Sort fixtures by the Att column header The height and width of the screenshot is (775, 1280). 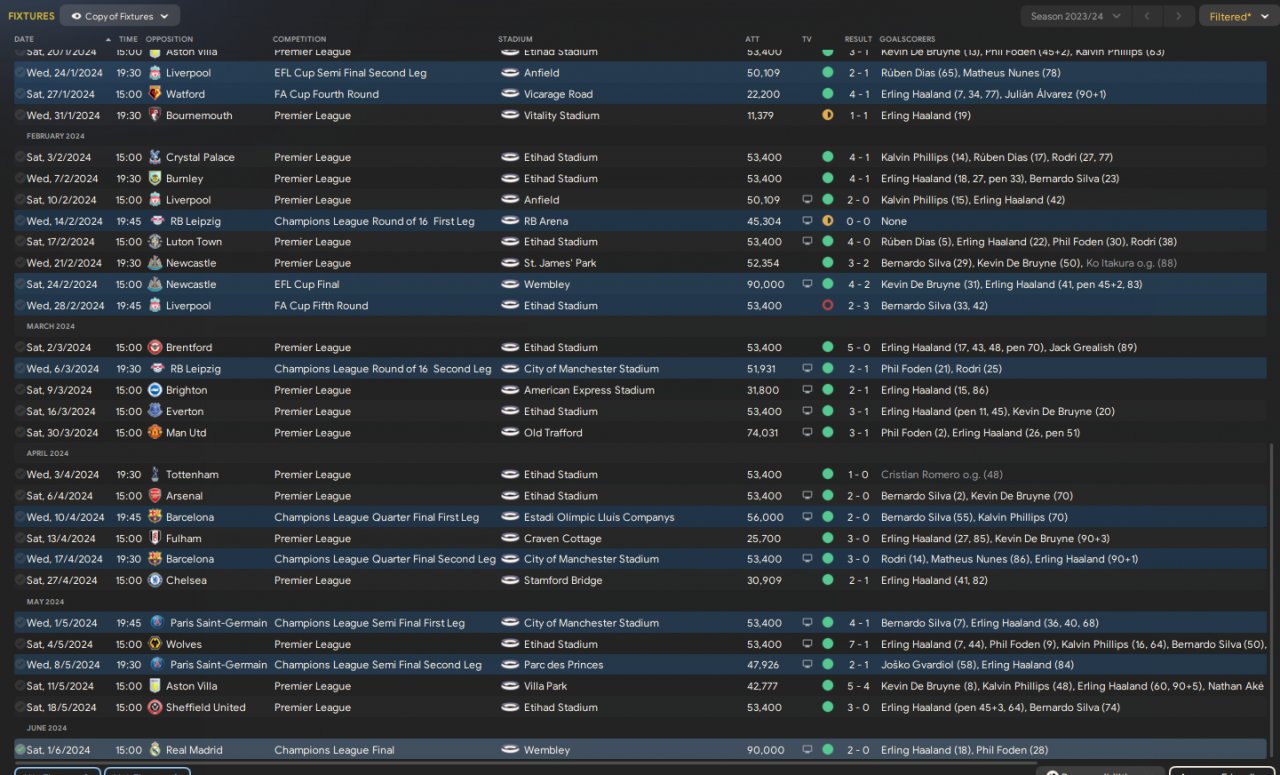[752, 39]
